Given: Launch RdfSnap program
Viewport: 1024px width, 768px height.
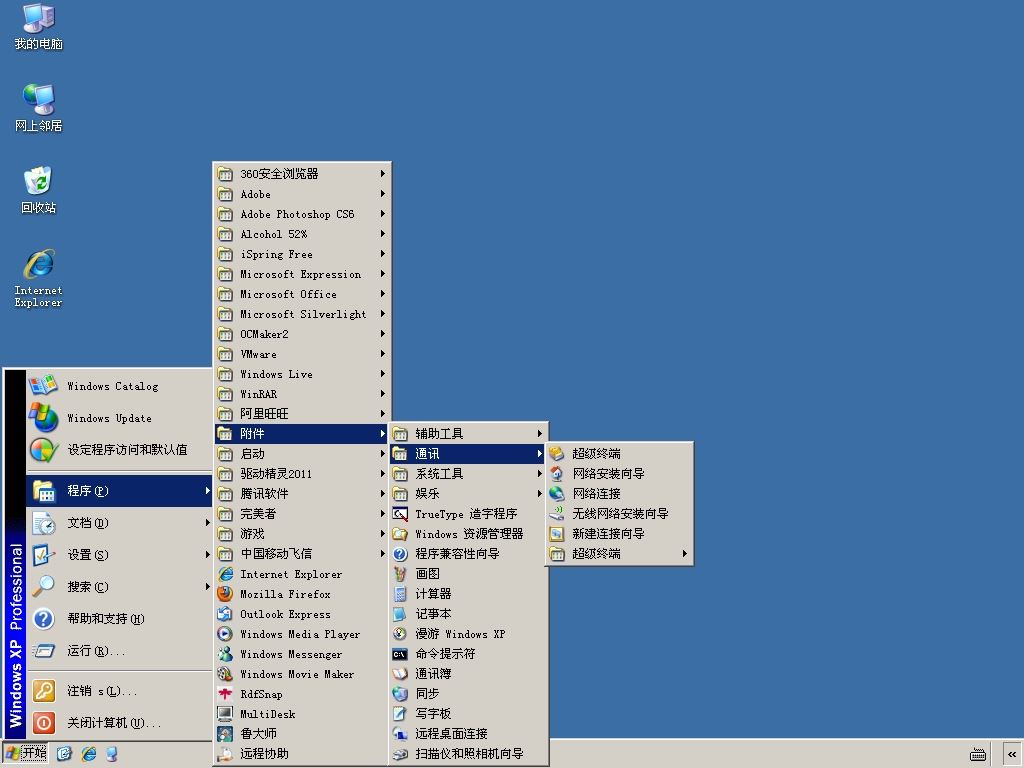Looking at the screenshot, I should pos(302,694).
